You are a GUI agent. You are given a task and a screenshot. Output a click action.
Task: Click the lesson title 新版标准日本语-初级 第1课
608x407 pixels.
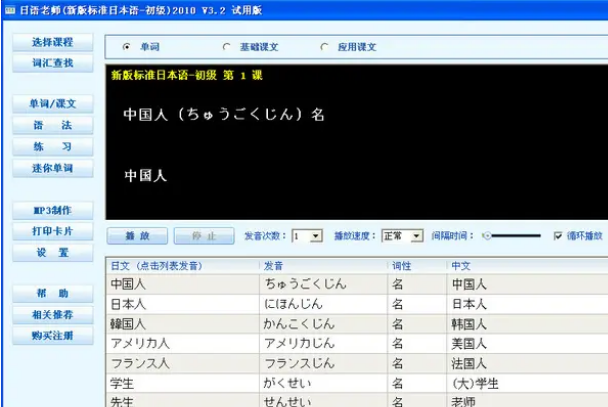(187, 75)
